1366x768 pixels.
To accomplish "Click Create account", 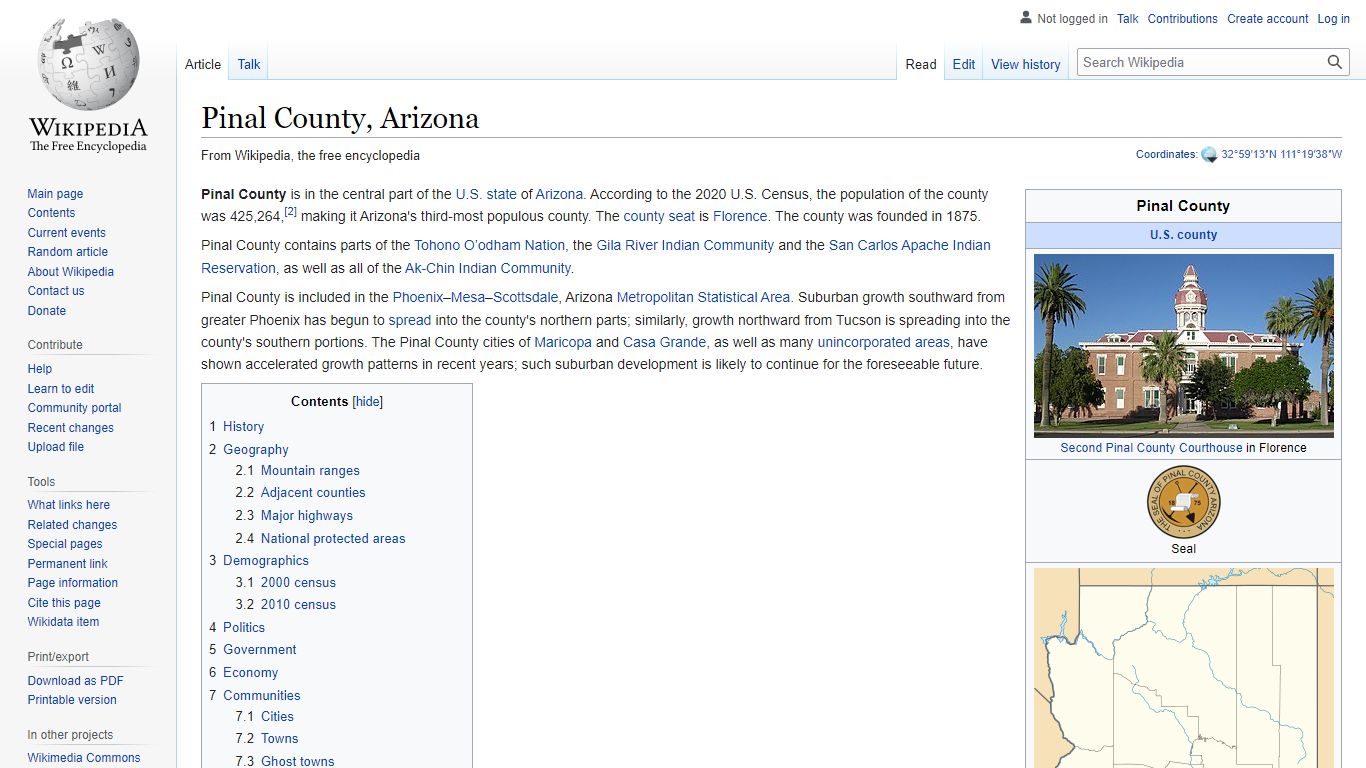I will (1267, 18).
